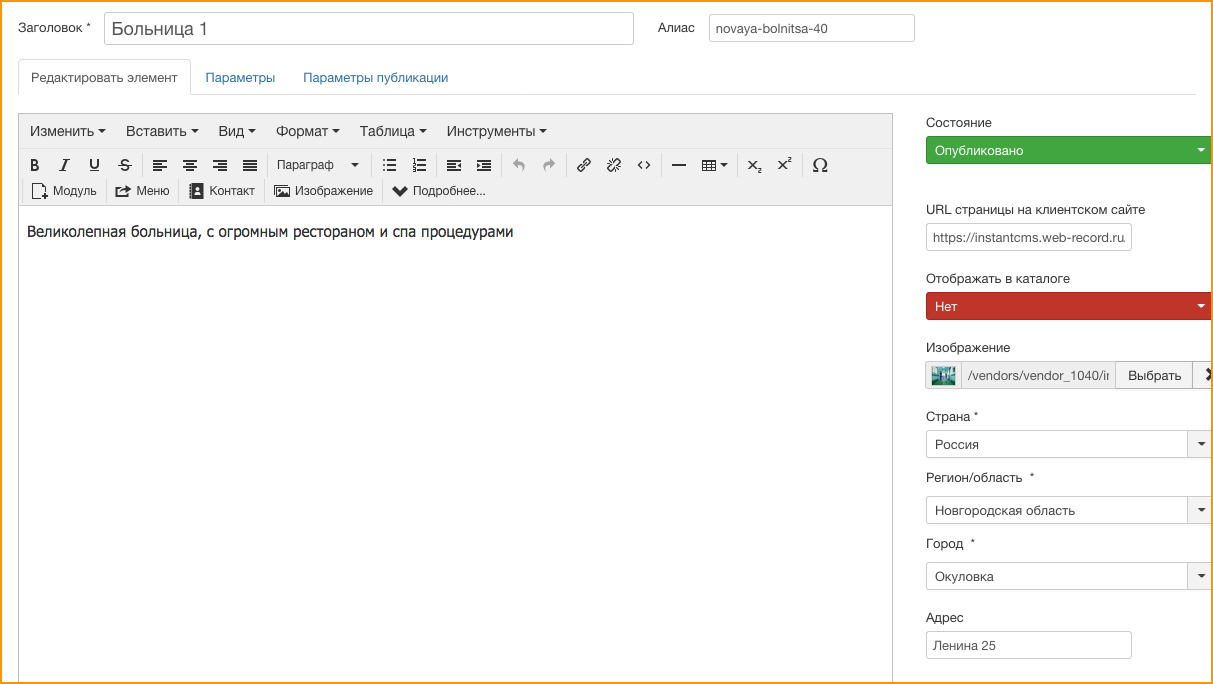Switch to Параметры публикации tab

click(x=376, y=77)
